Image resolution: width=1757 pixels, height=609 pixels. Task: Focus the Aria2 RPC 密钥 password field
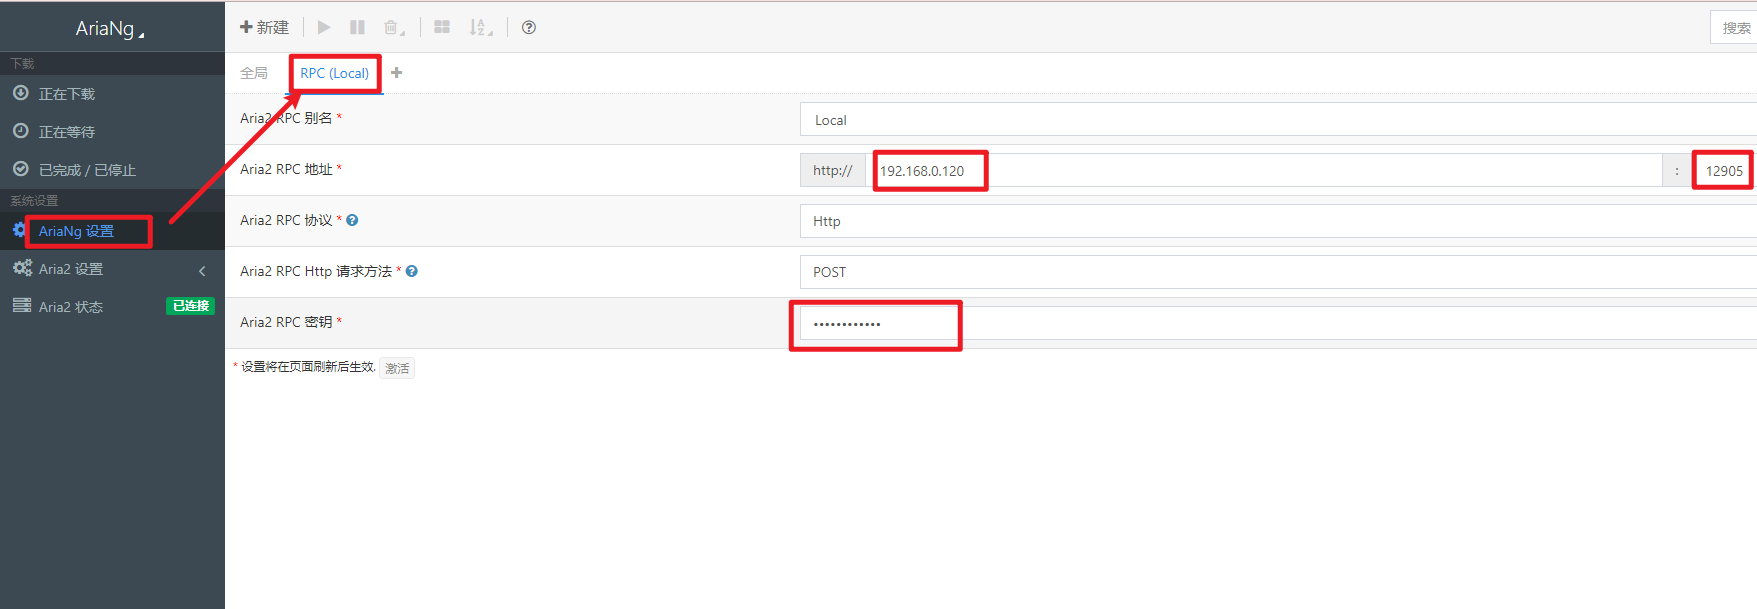click(x=1278, y=323)
